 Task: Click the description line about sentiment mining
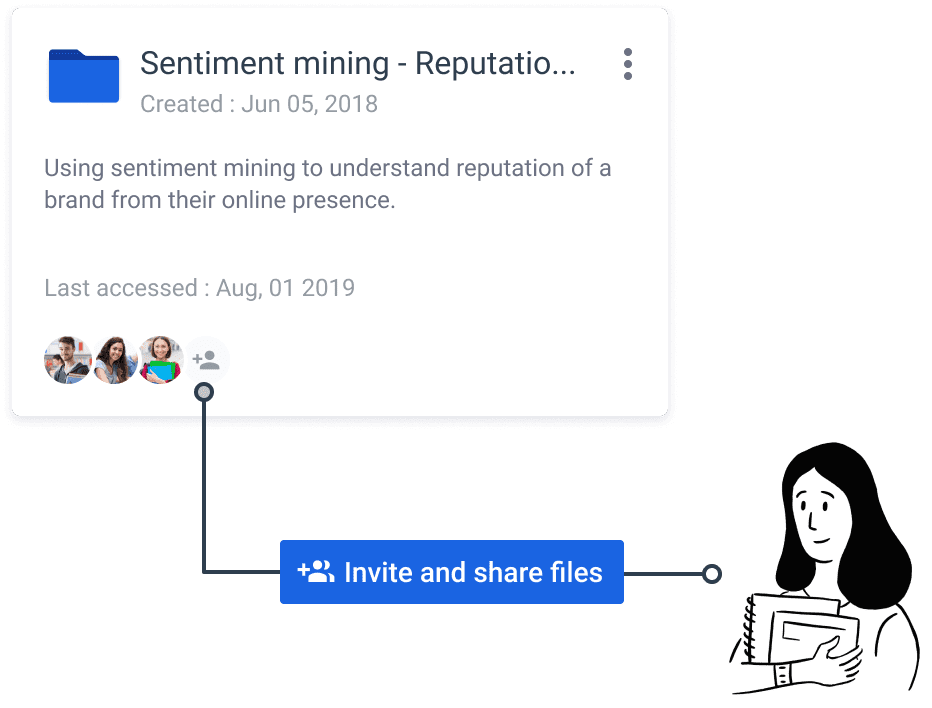327,168
